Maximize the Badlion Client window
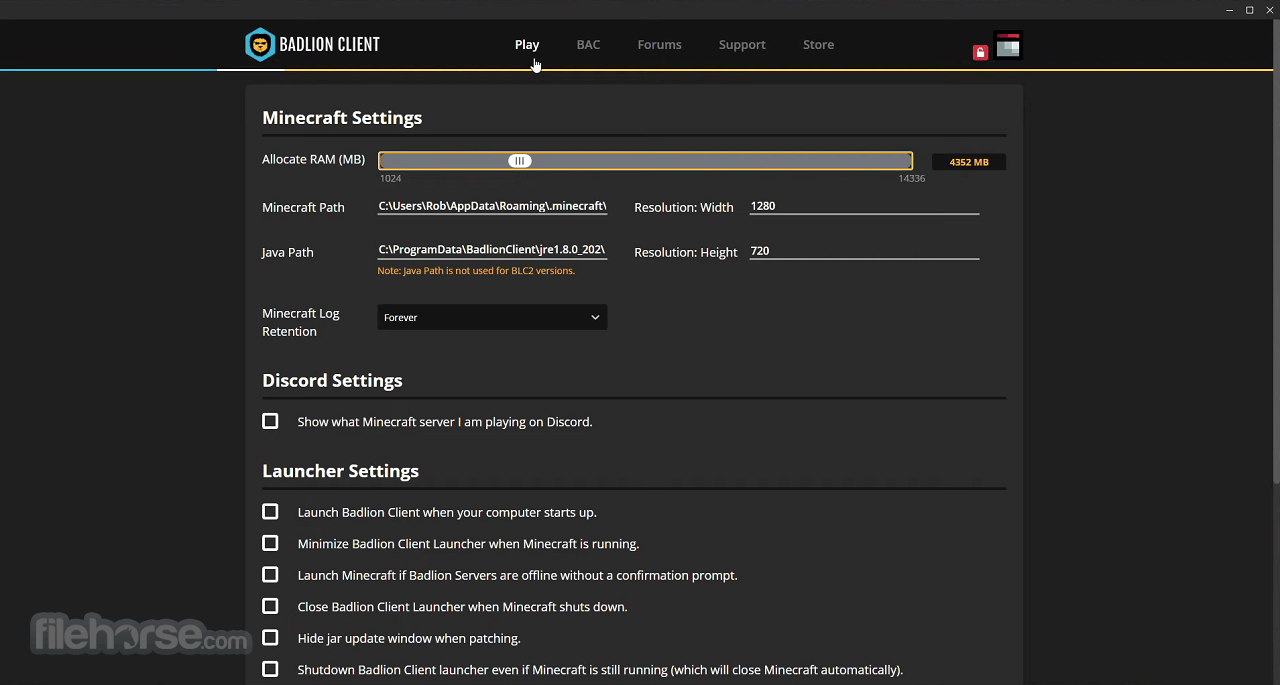 point(1249,9)
